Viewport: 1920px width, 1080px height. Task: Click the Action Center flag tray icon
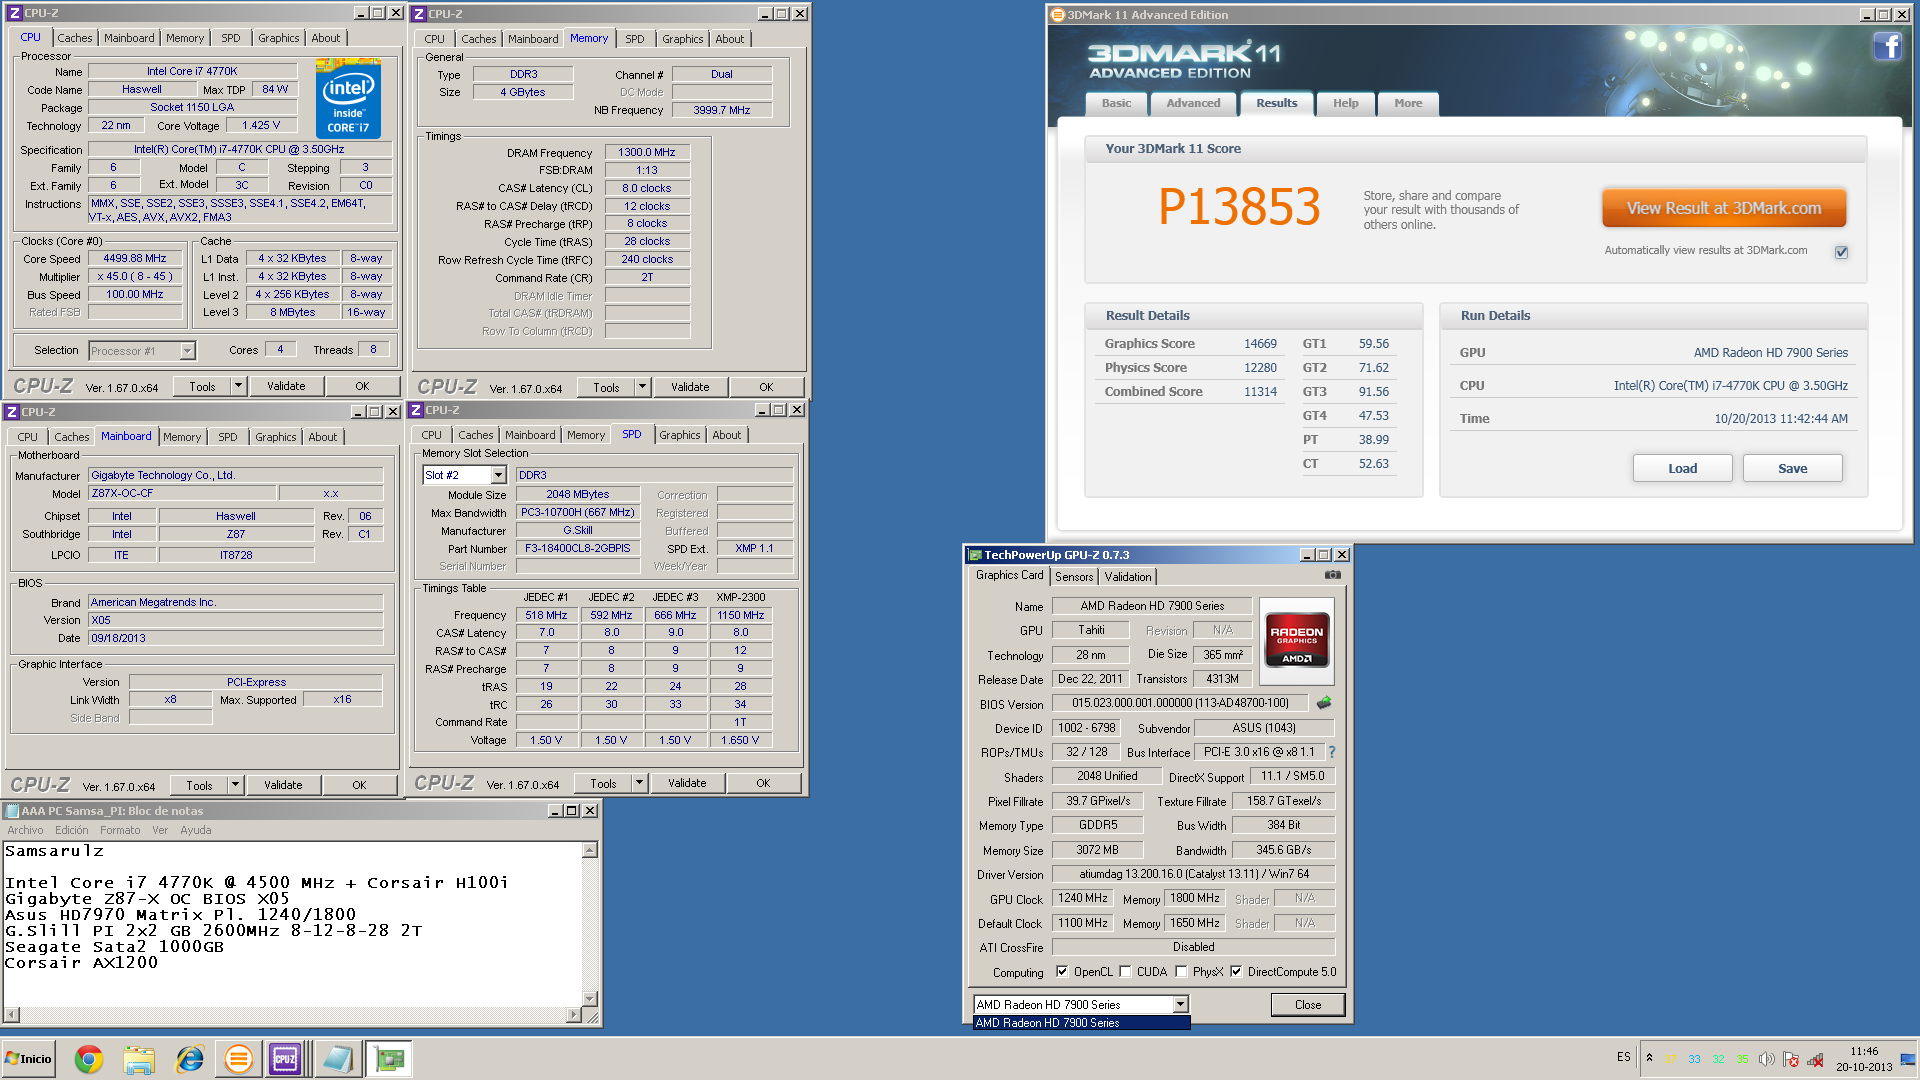(x=1791, y=1059)
